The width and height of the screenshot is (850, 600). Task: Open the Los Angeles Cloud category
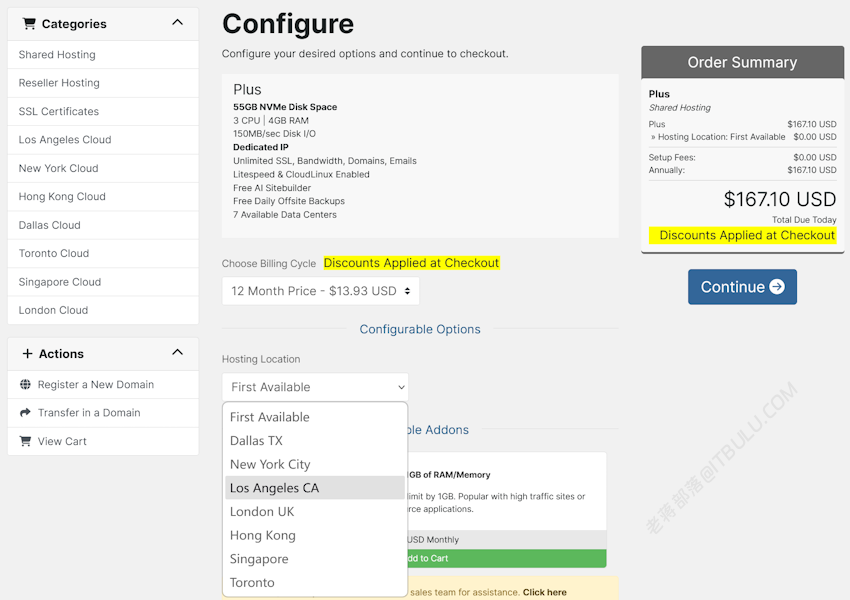coord(103,140)
